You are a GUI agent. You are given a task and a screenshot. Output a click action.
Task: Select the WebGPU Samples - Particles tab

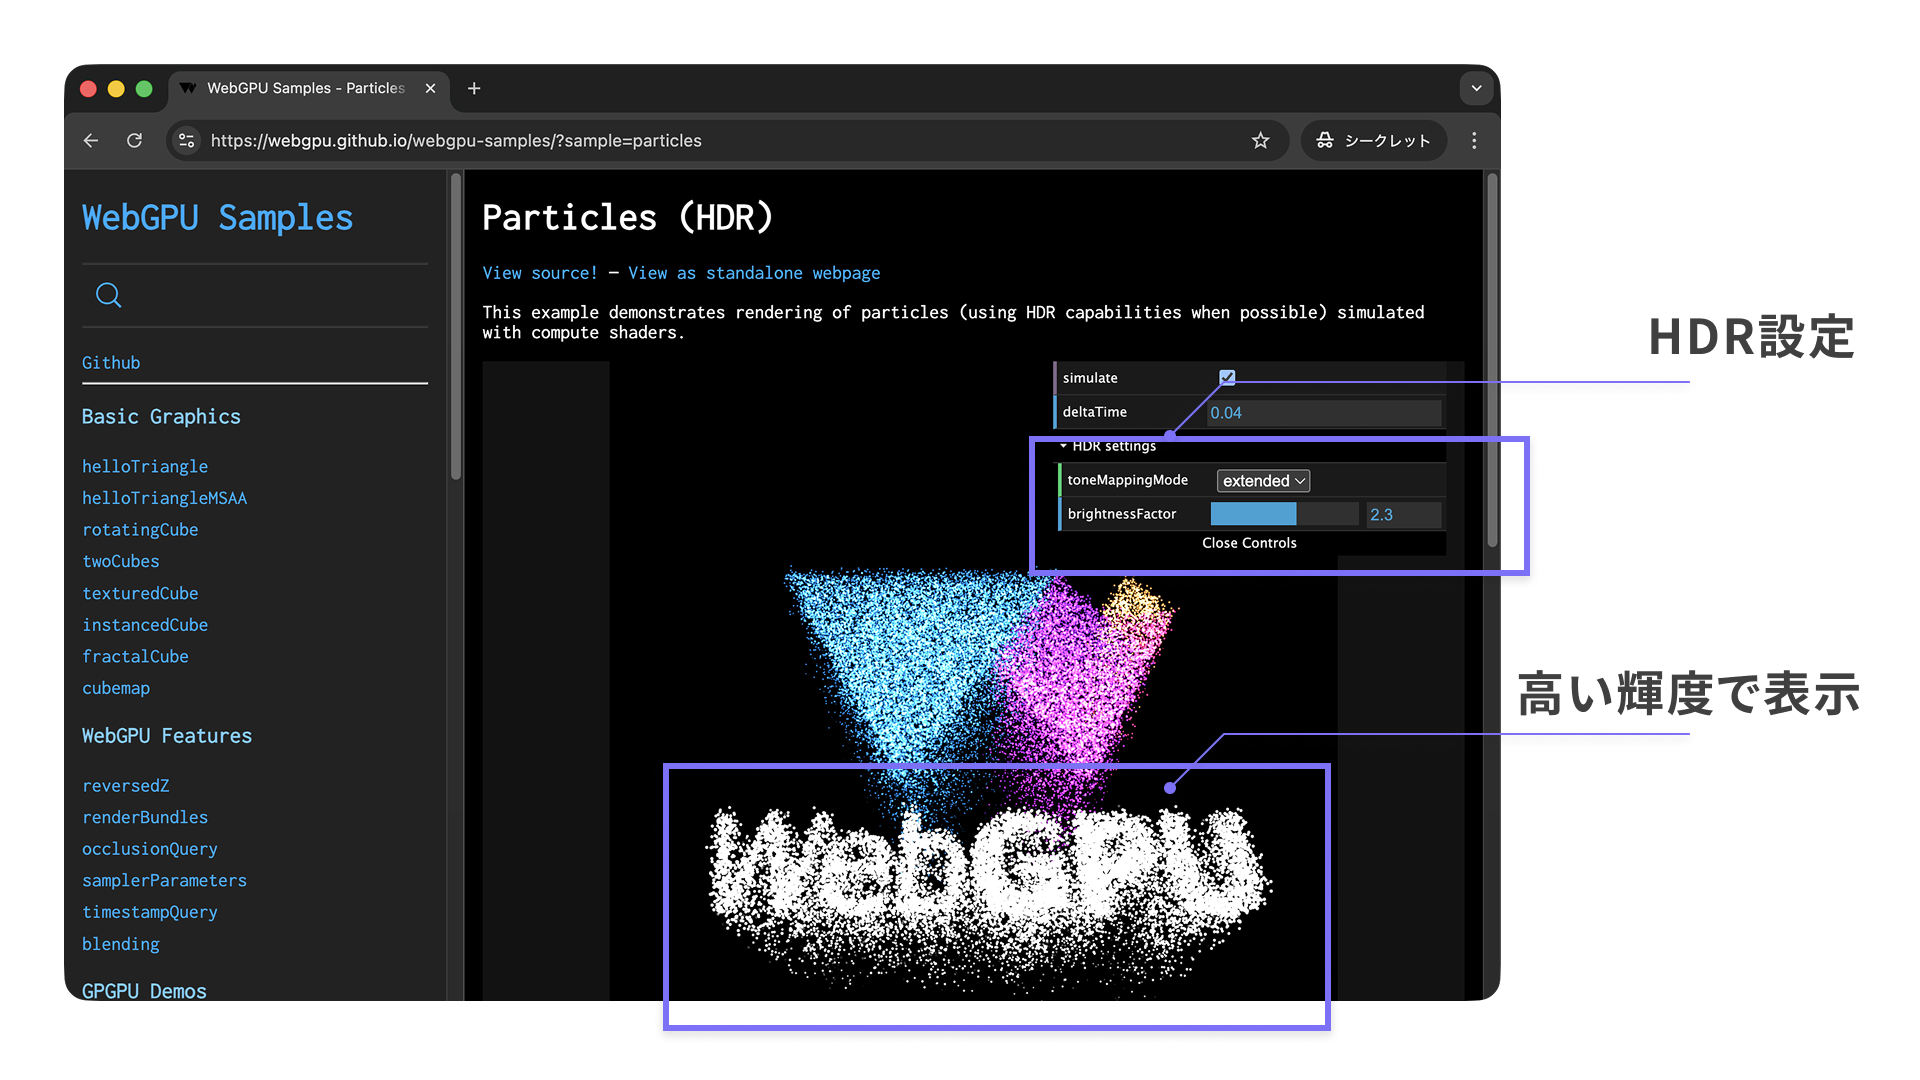coord(304,89)
